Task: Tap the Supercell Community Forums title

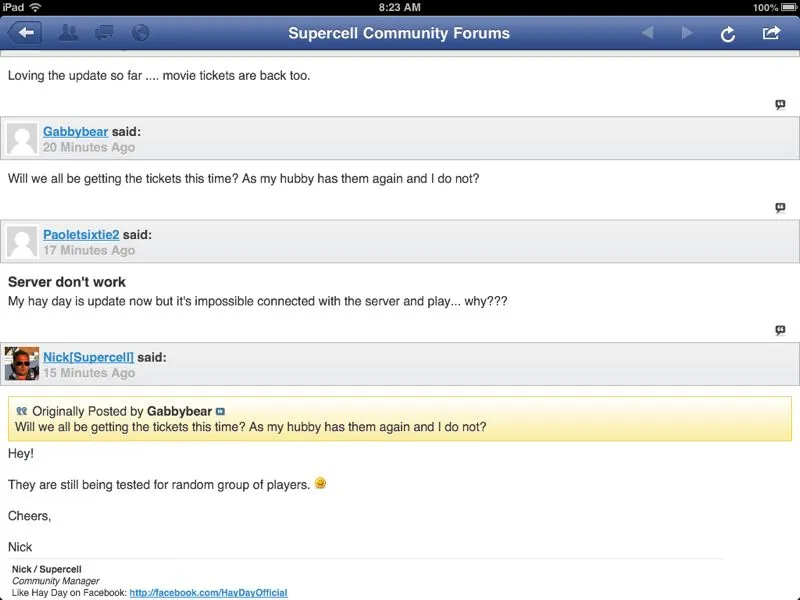Action: click(399, 33)
